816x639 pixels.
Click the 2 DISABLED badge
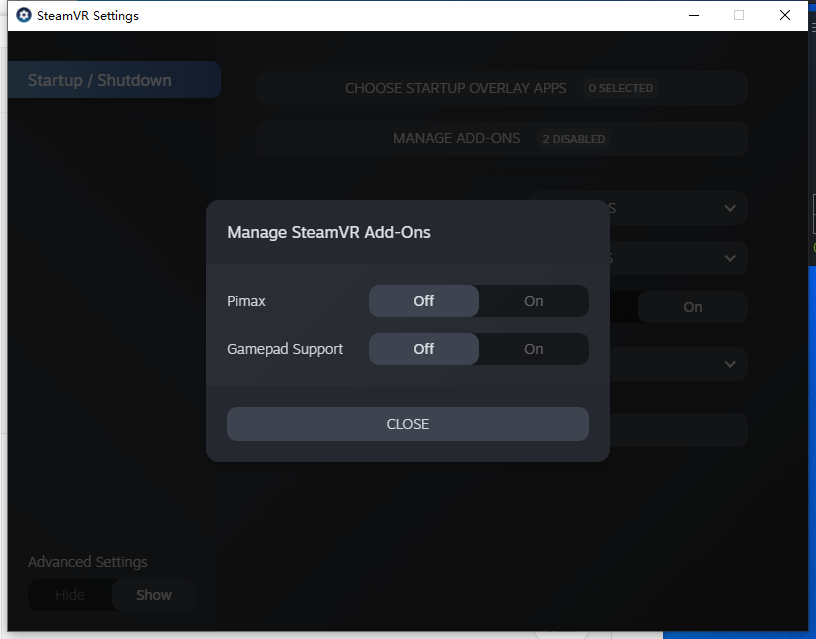coord(573,139)
